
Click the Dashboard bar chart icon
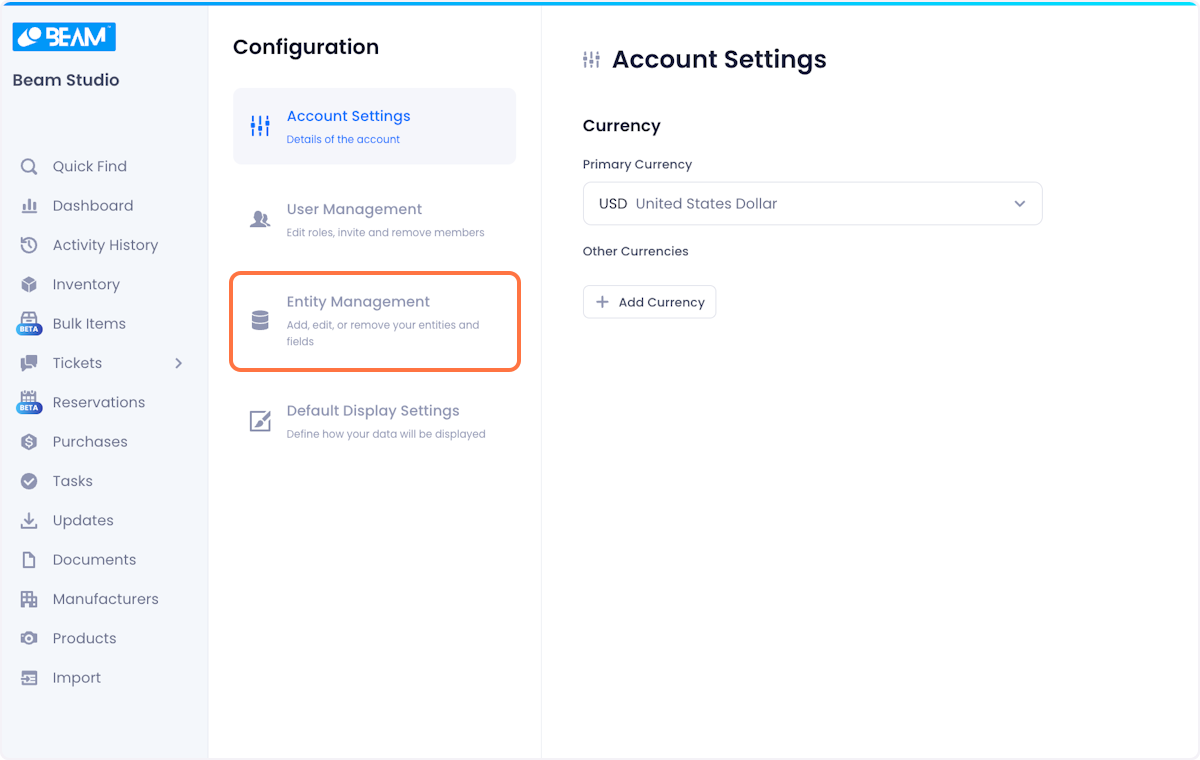click(29, 206)
